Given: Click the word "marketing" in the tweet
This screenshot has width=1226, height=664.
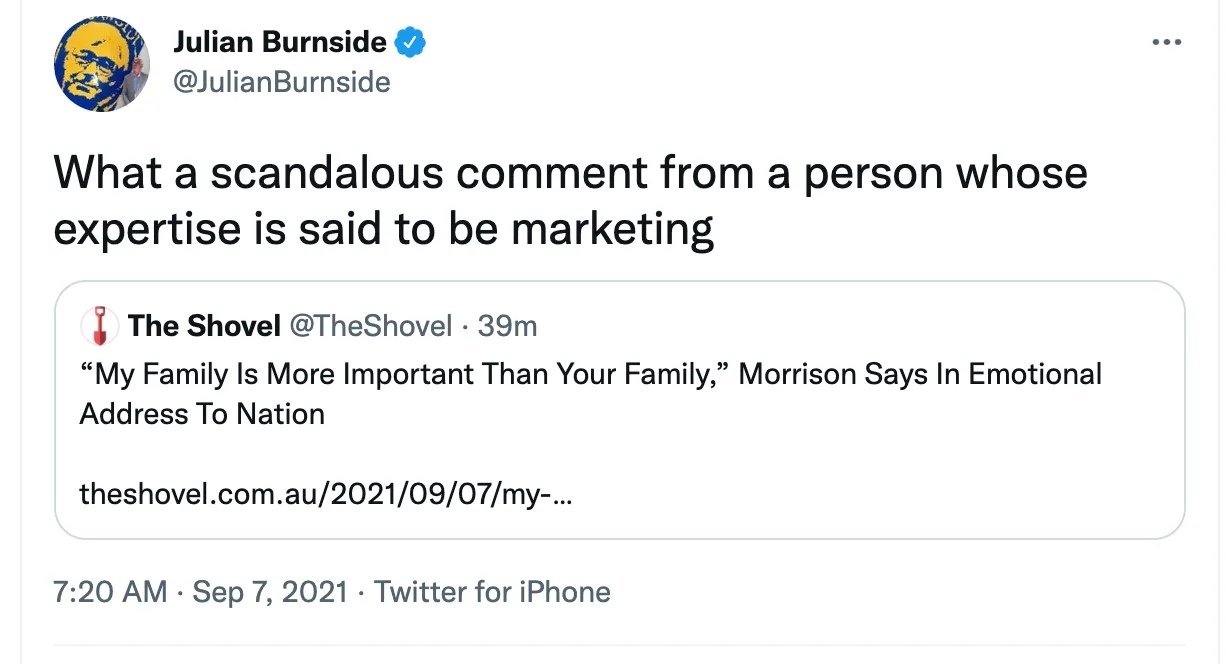Looking at the screenshot, I should click(612, 229).
